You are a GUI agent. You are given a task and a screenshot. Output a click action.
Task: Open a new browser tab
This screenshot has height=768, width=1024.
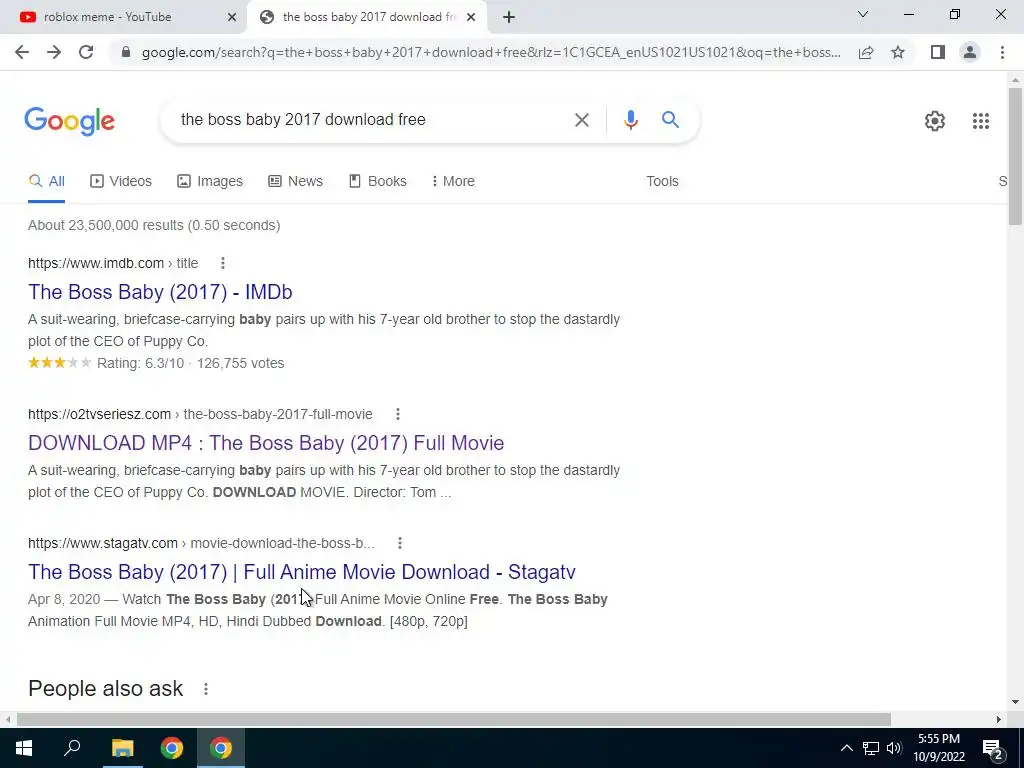[509, 17]
